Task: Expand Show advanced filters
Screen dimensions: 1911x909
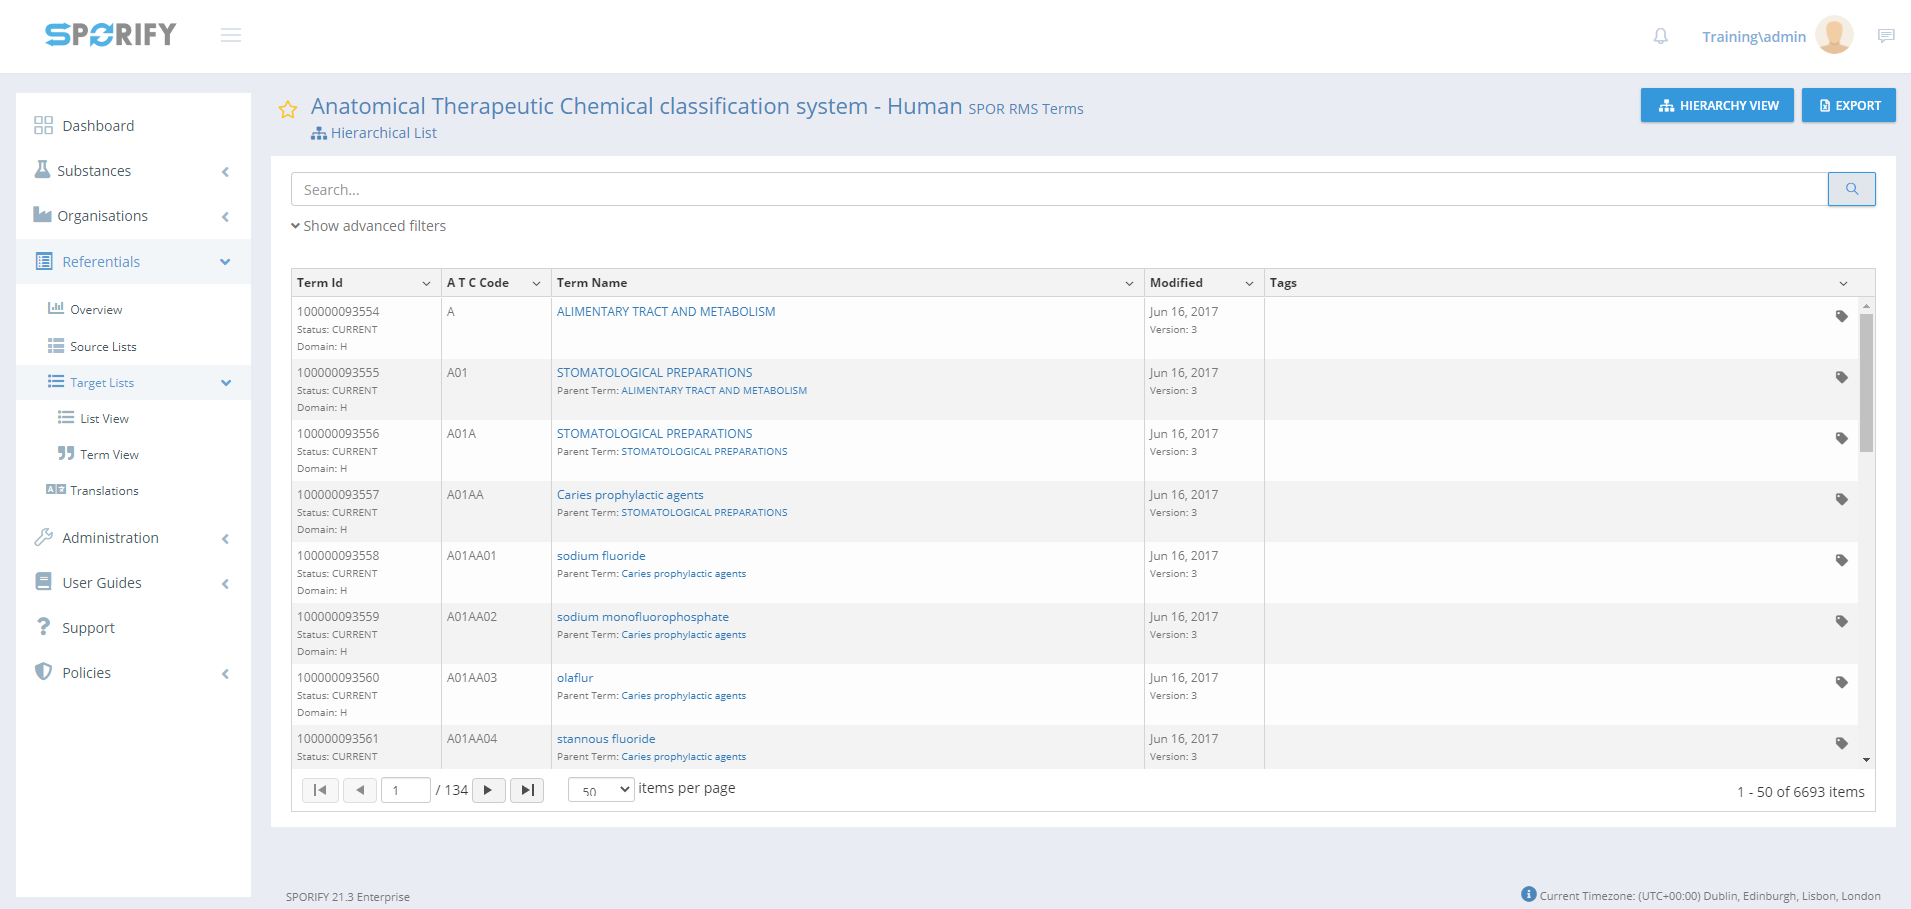Action: coord(369,226)
